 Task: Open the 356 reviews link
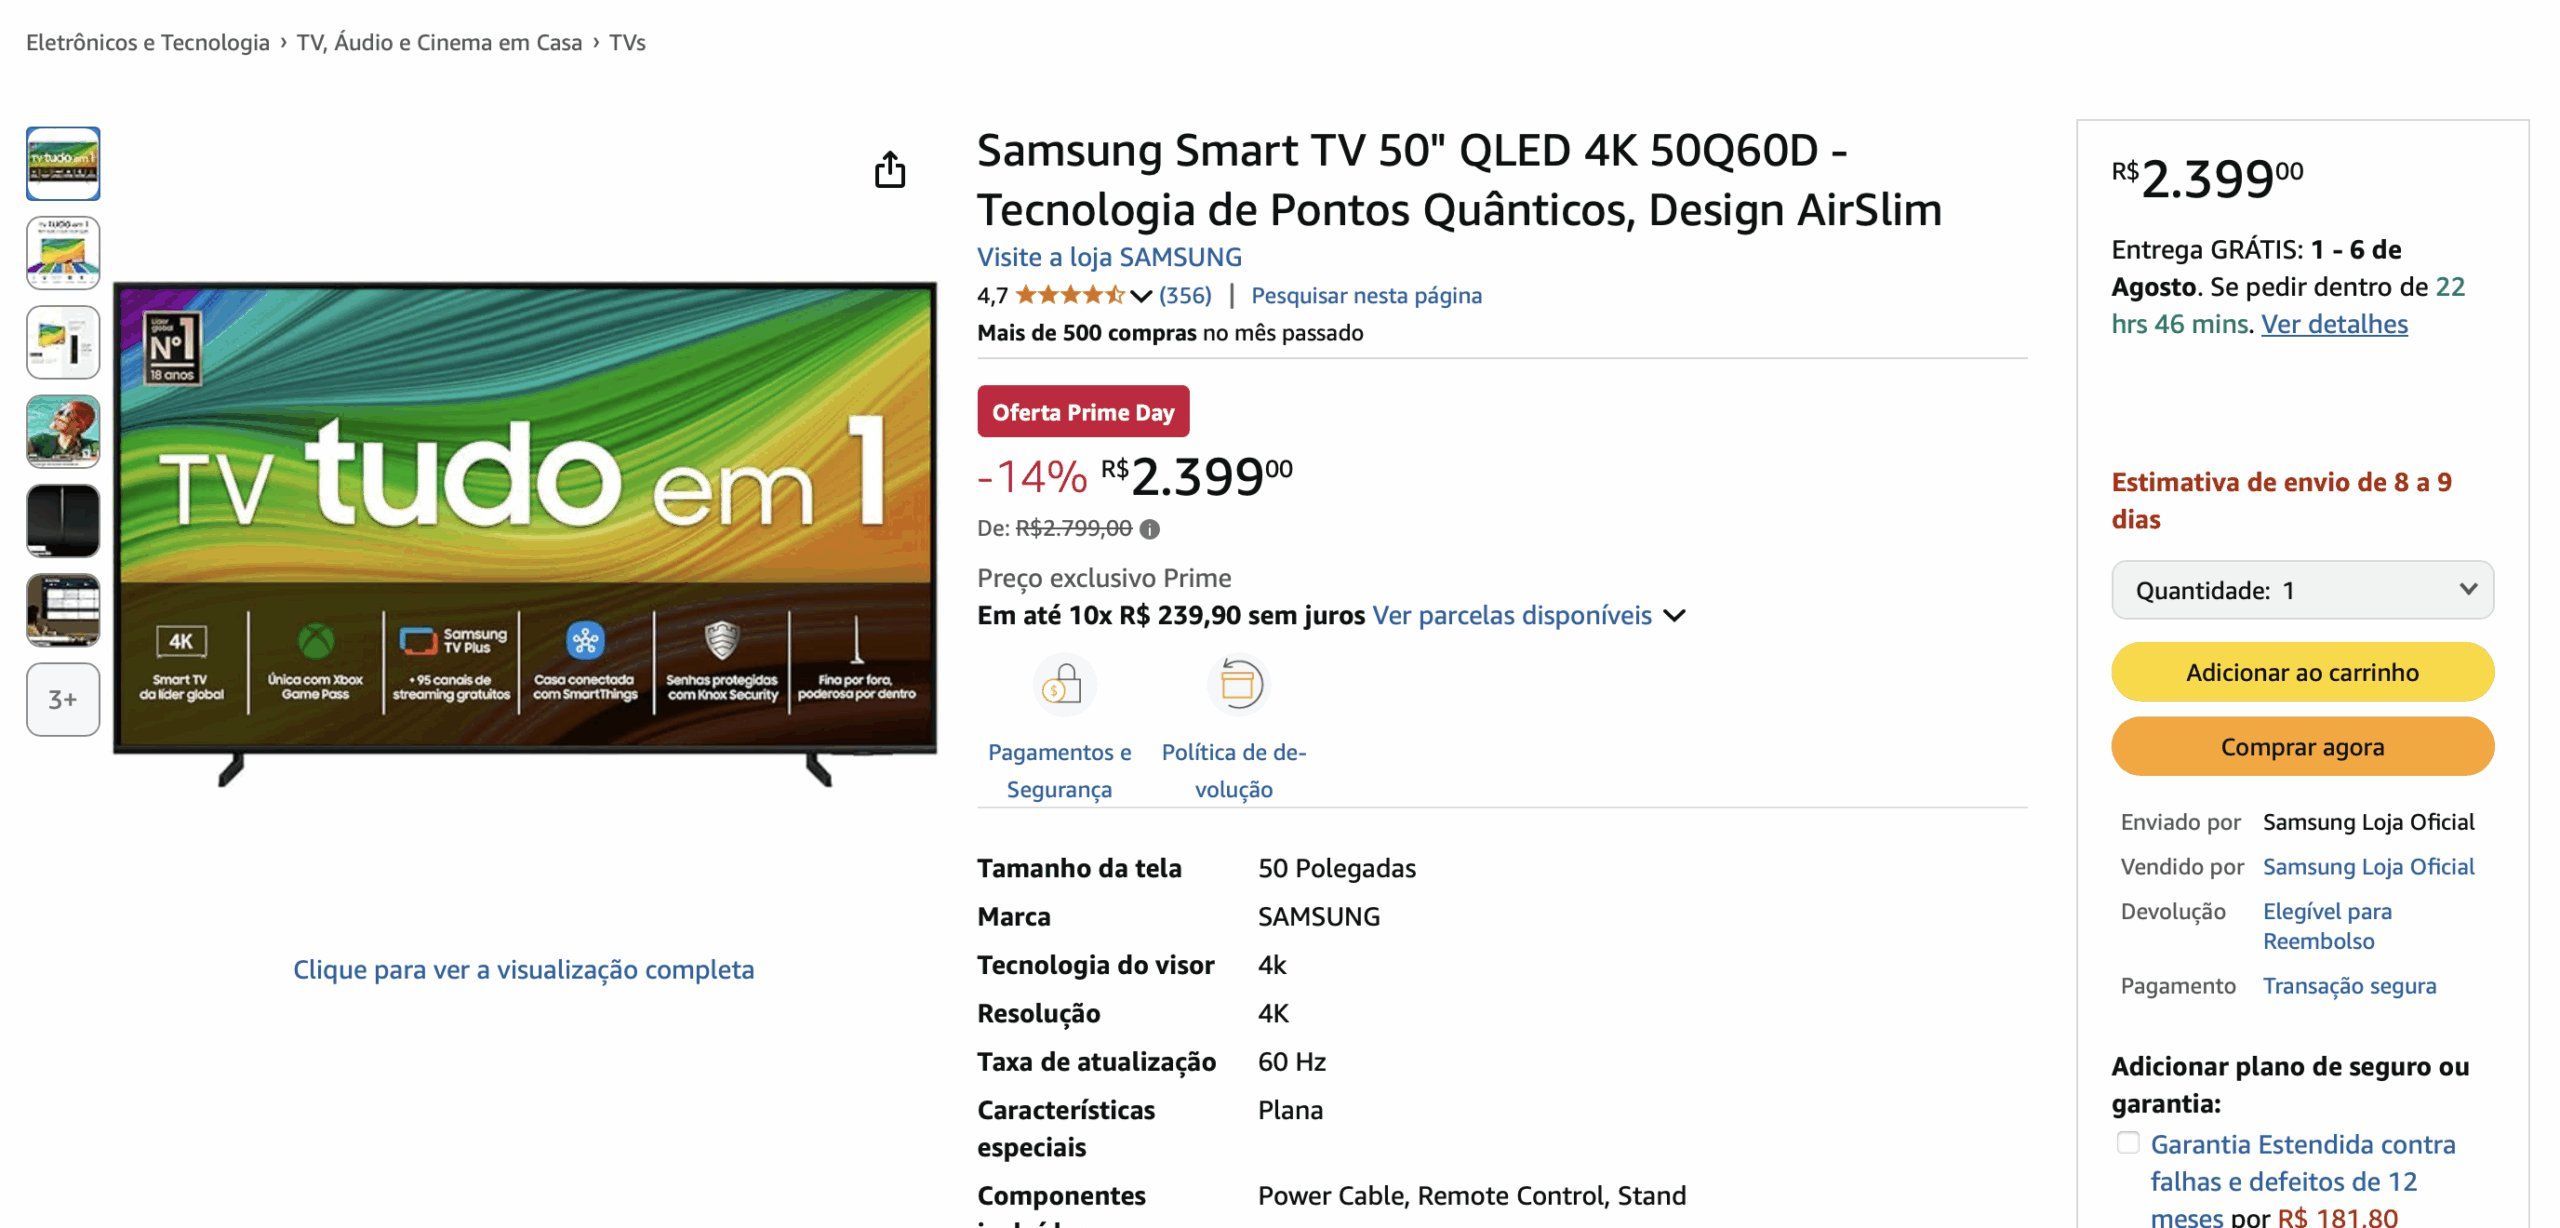[1185, 295]
